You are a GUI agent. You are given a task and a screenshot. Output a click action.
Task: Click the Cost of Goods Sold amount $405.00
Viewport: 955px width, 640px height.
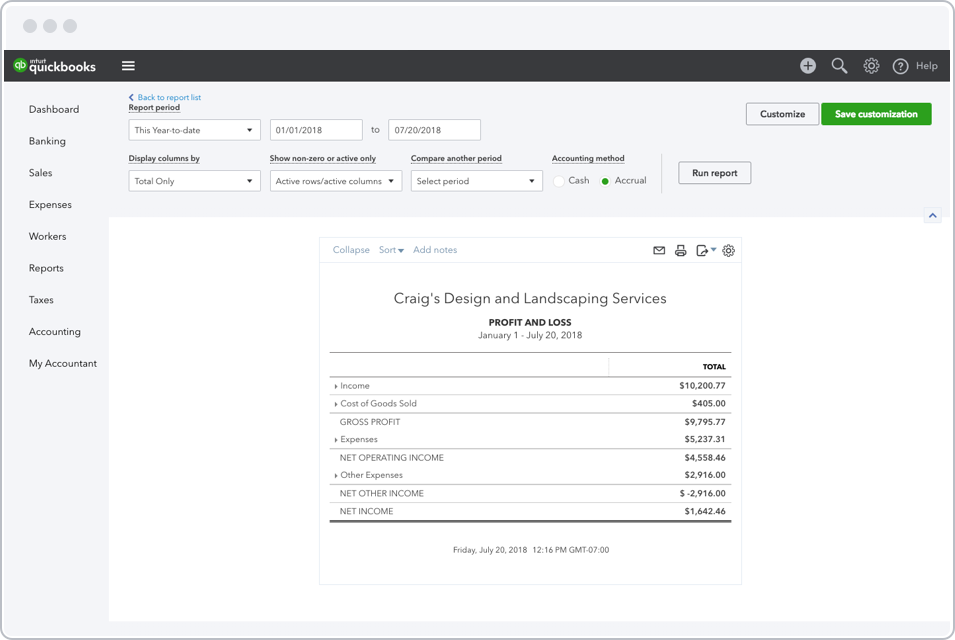[708, 403]
